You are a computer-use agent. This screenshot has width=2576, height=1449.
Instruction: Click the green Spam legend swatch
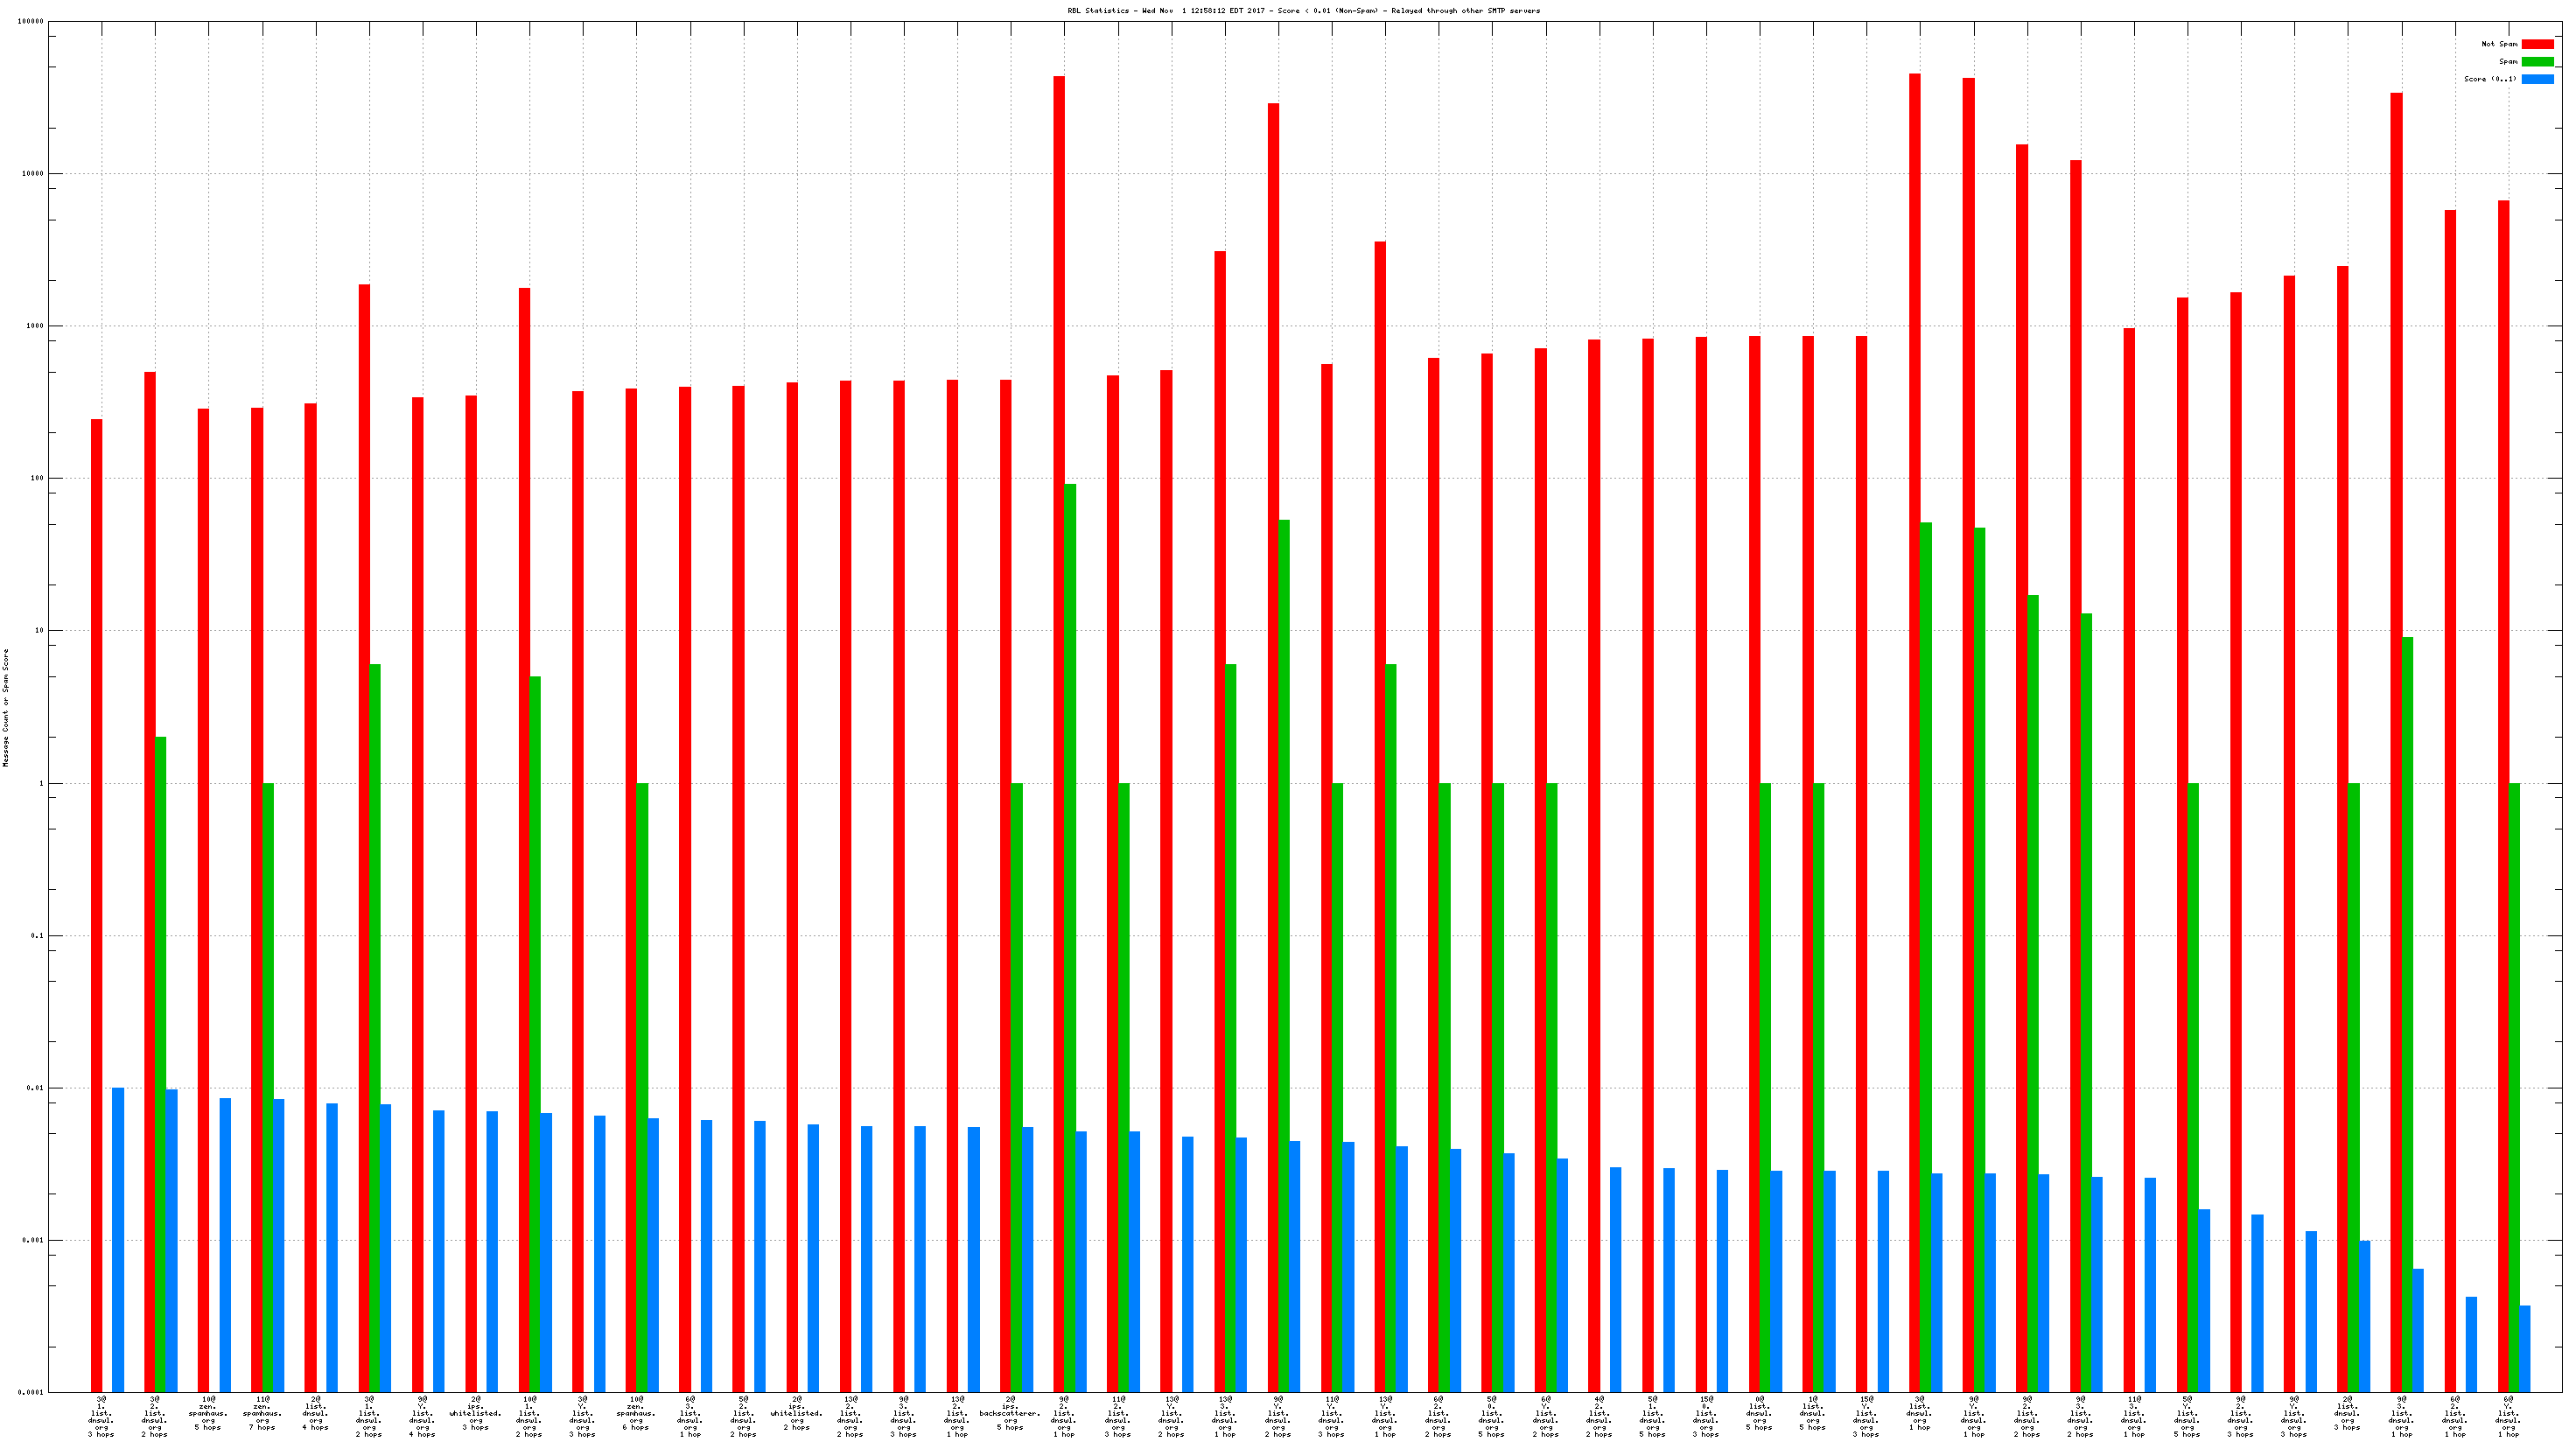2537,62
